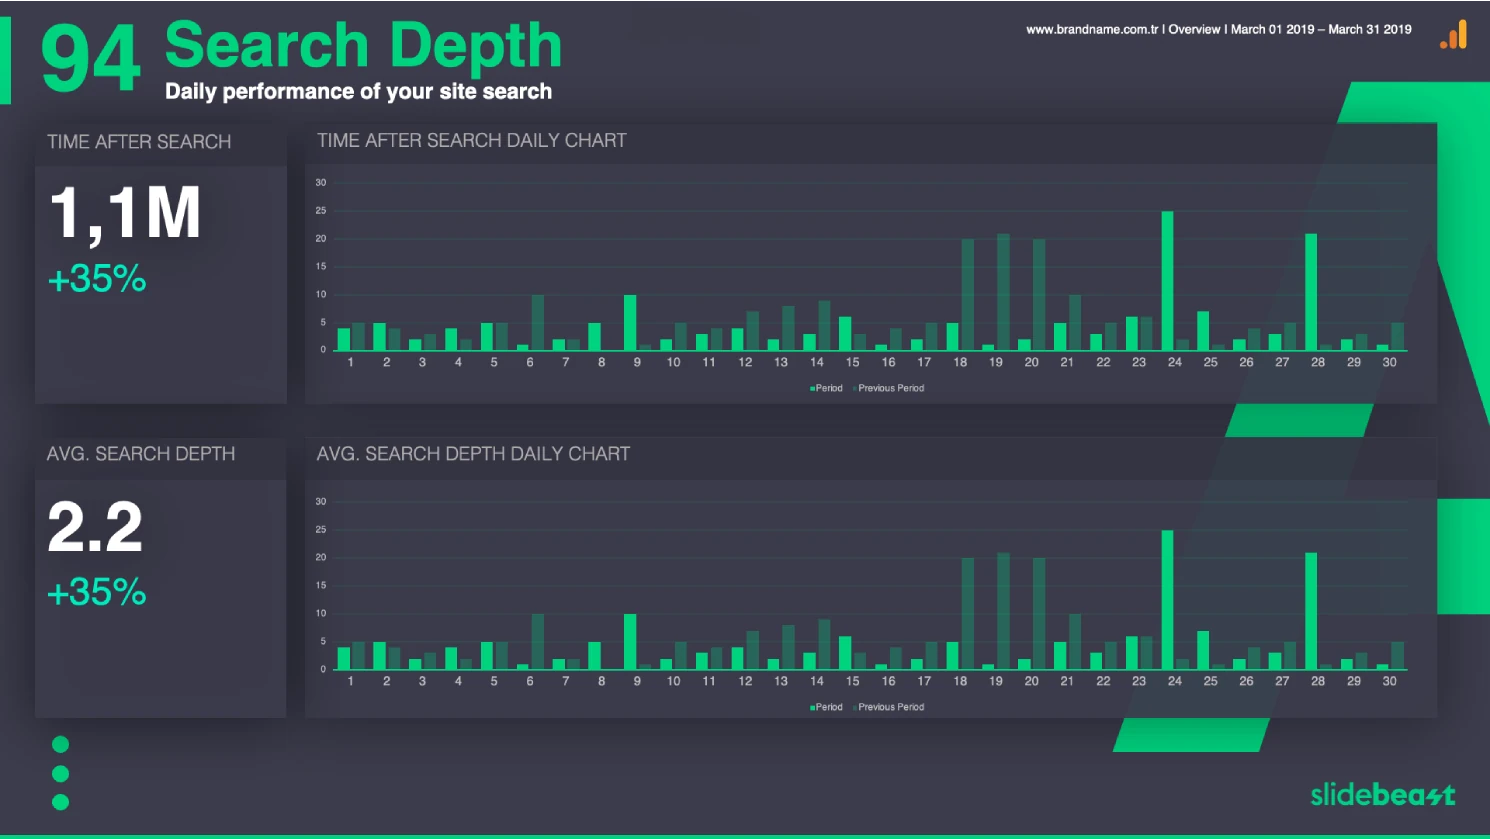The height and width of the screenshot is (840, 1490).
Task: Toggle 'Period' legend in Time After Search chart
Action: [x=826, y=388]
